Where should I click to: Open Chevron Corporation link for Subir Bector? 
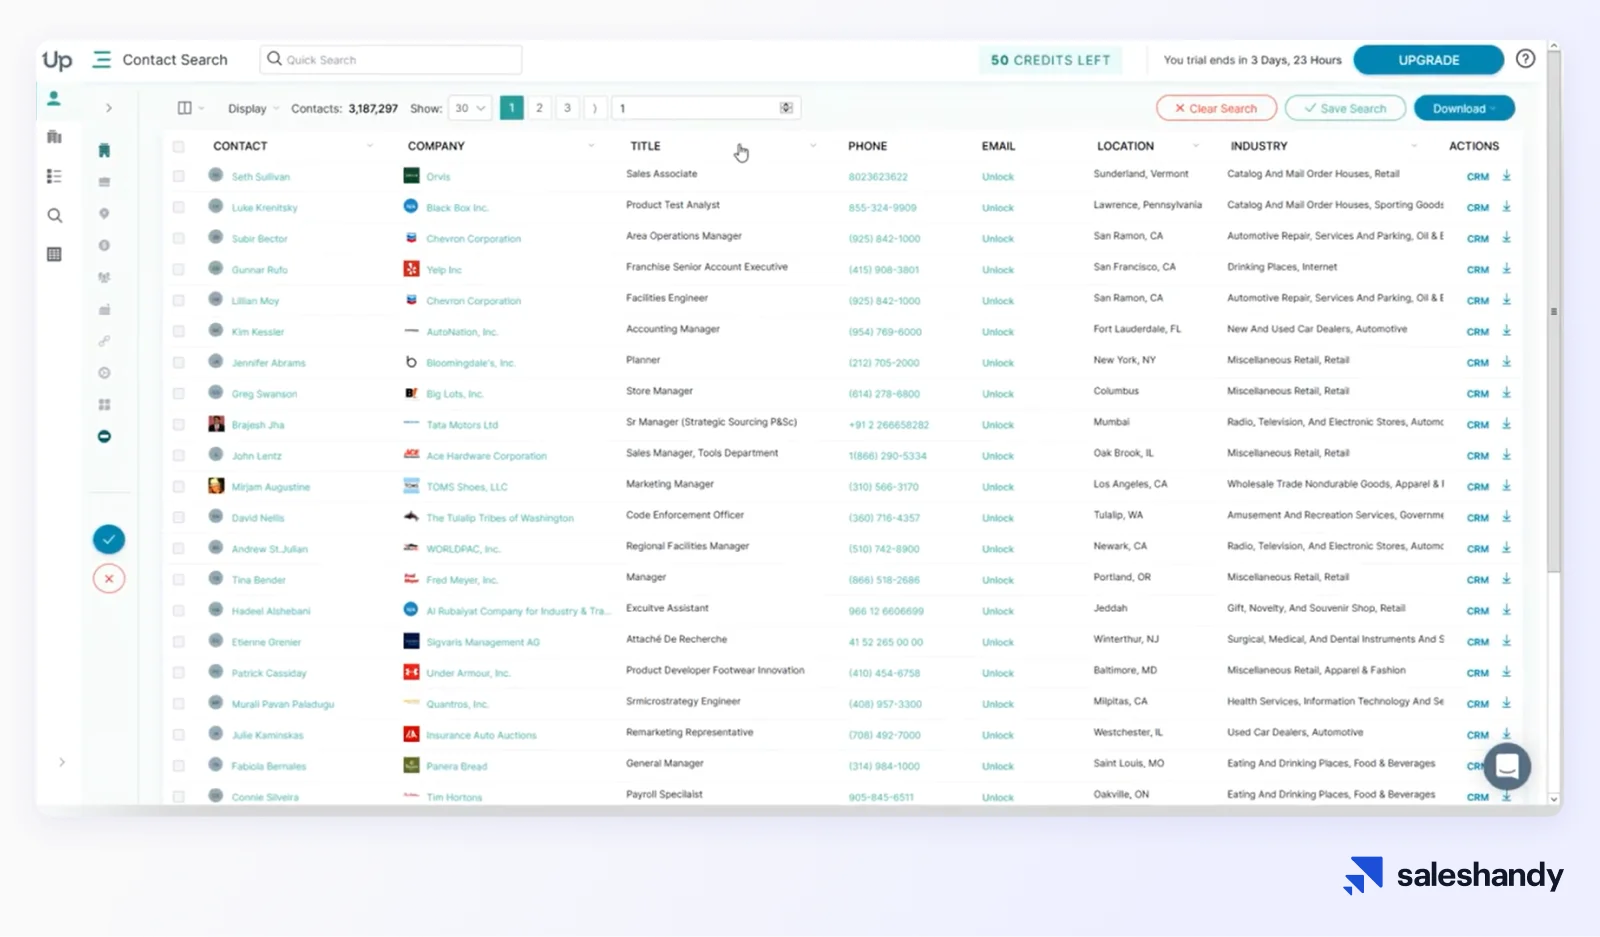473,239
